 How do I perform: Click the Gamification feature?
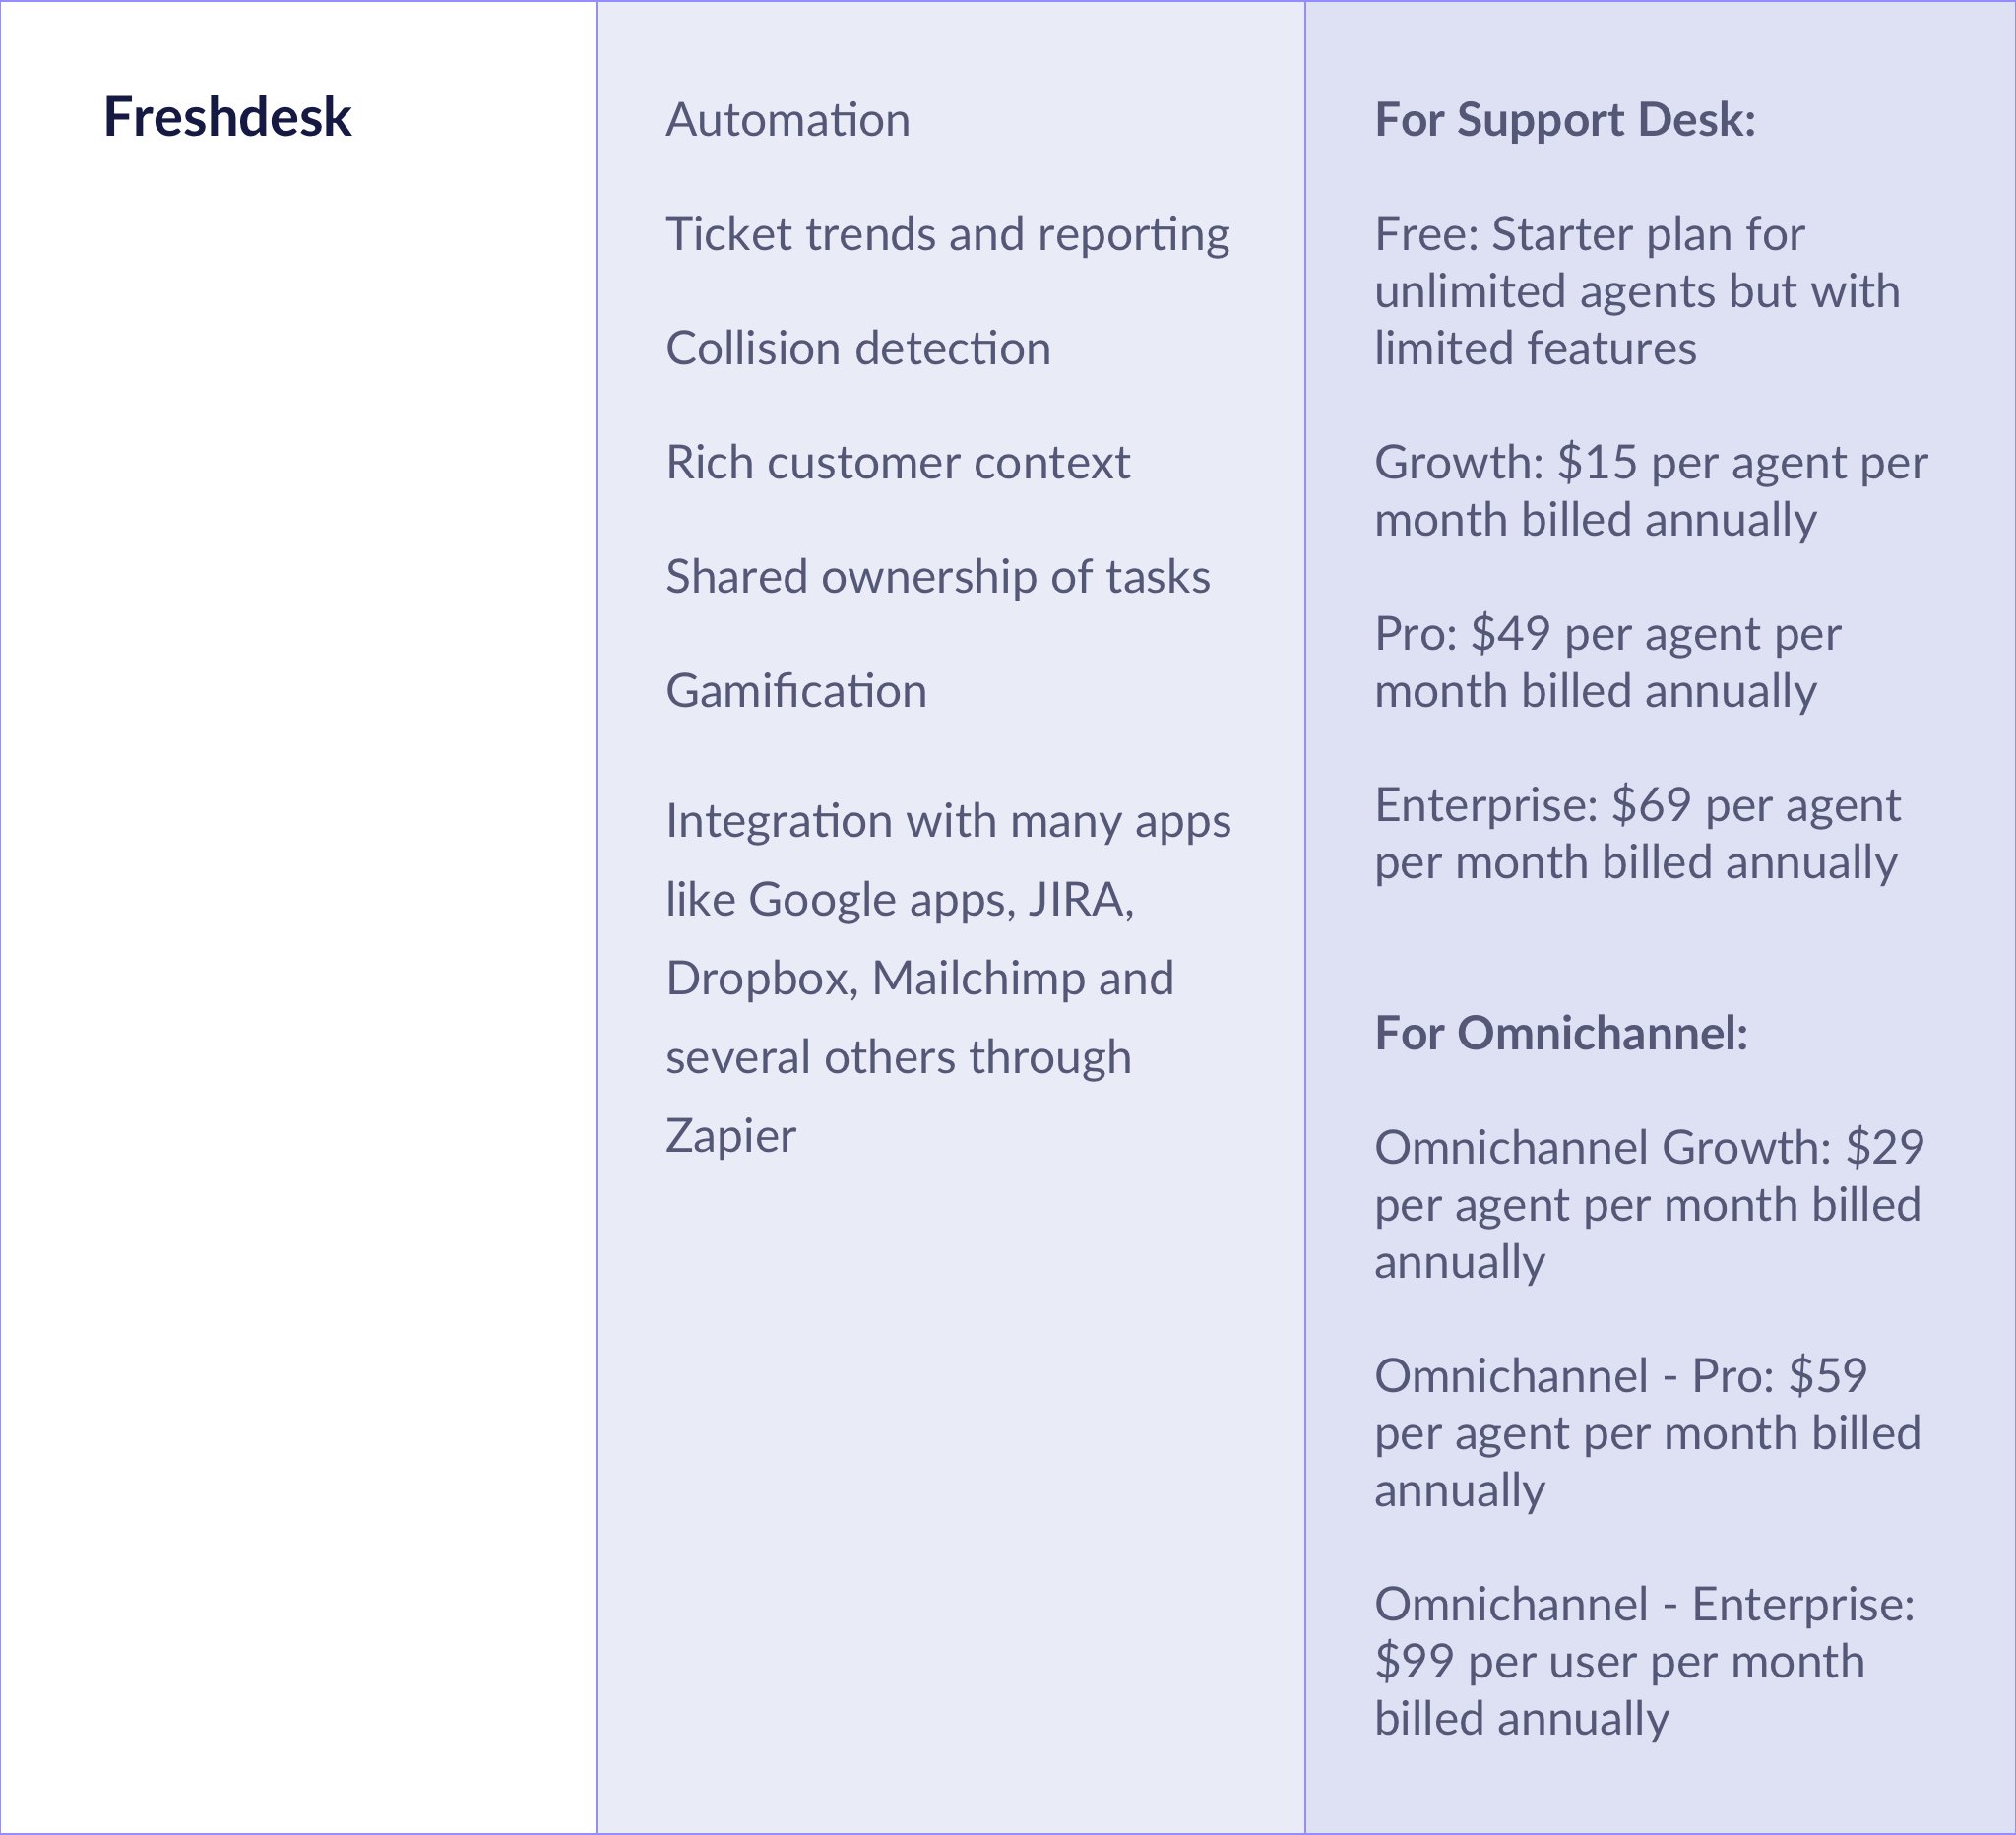[x=796, y=691]
